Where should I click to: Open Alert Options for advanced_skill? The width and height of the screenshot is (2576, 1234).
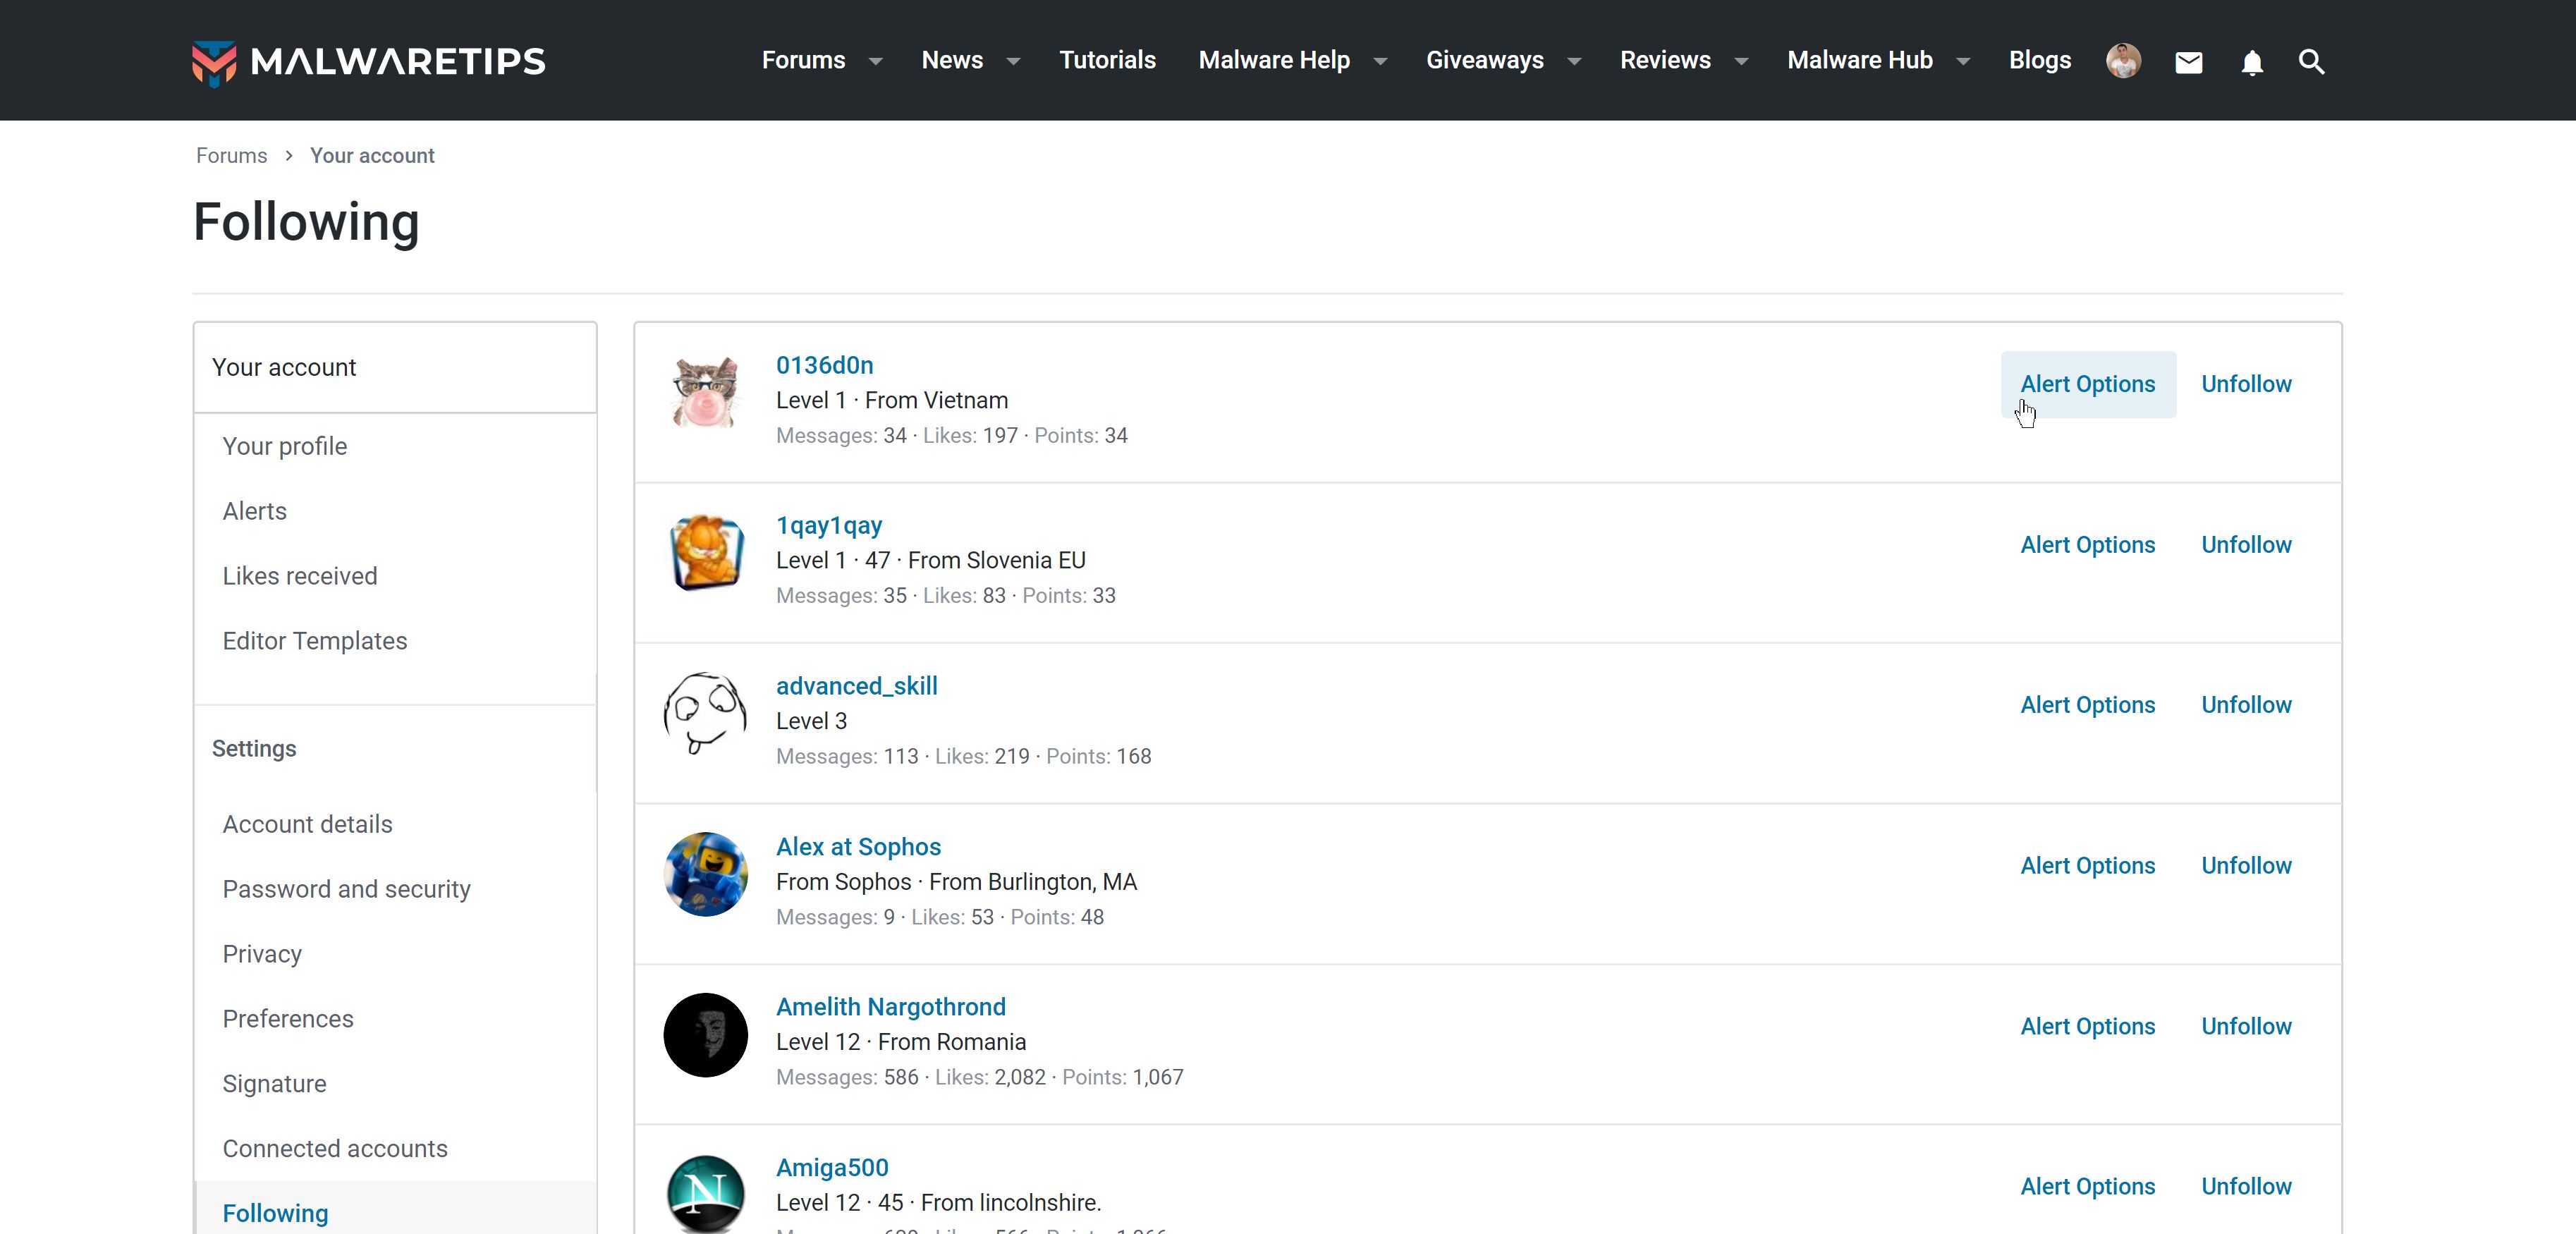pos(2087,705)
